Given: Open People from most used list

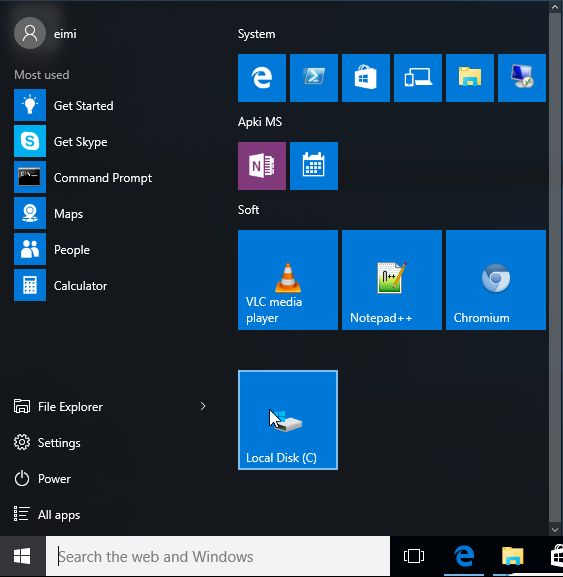Looking at the screenshot, I should coord(110,249).
